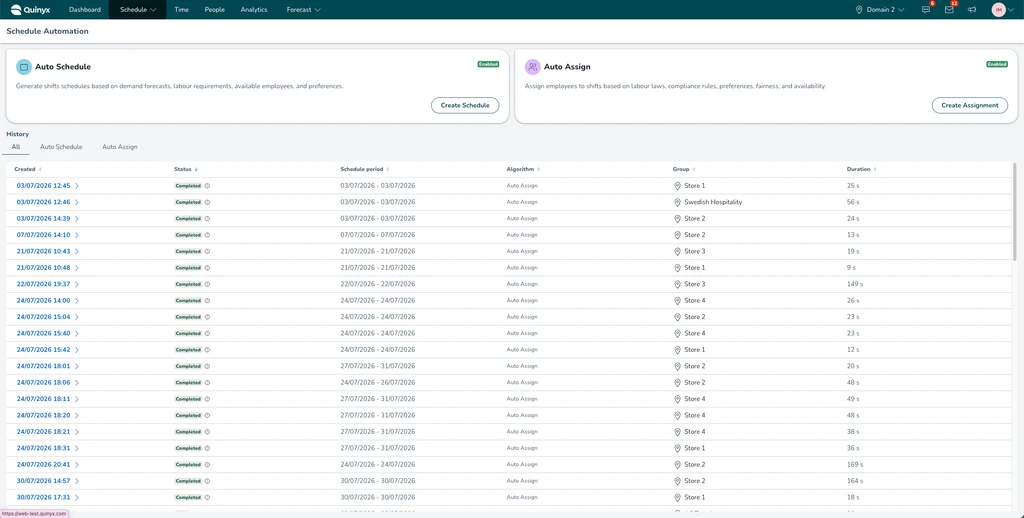Expand chevron next to 24/07/2026 18:11
The image size is (1024, 518).
point(76,399)
